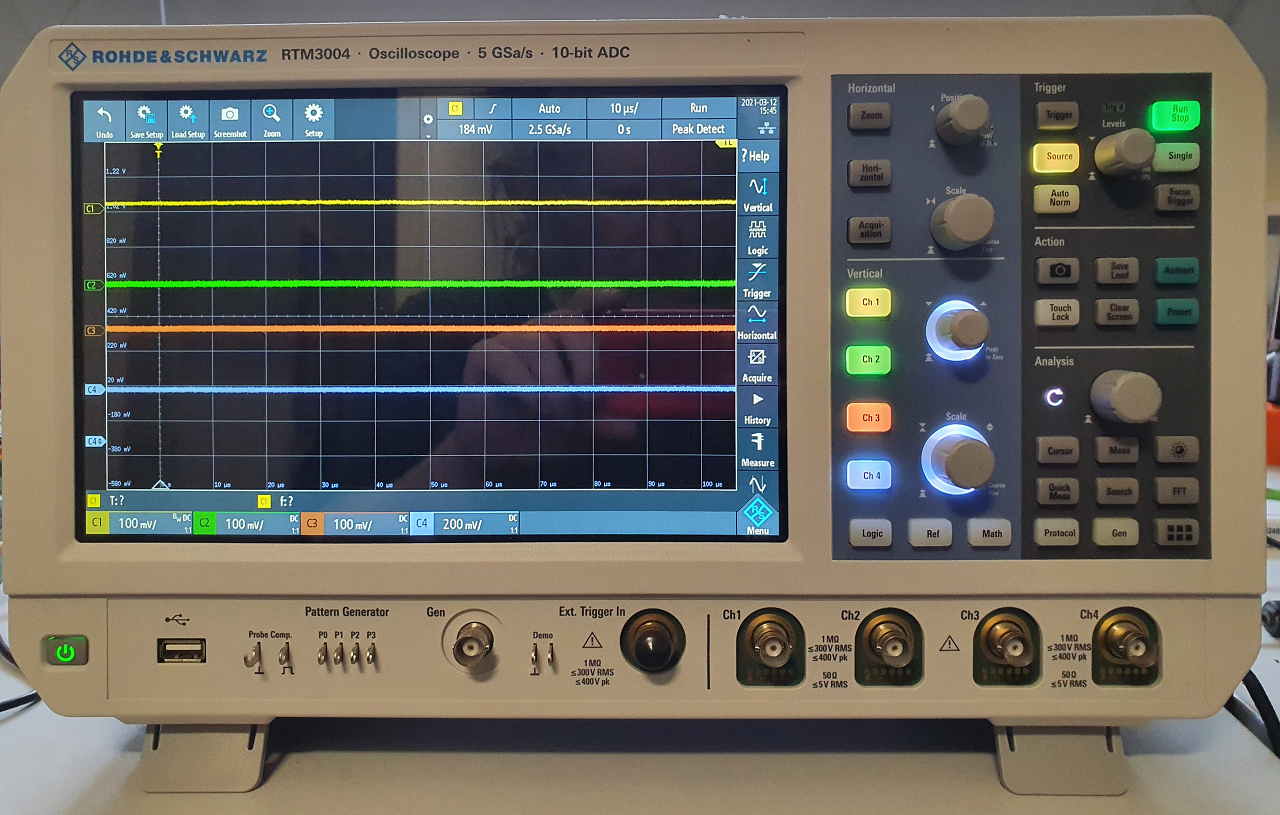Screen dimensions: 1280x815
Task: Take a capture with the on-screen Screenshot icon
Action: [x=230, y=120]
